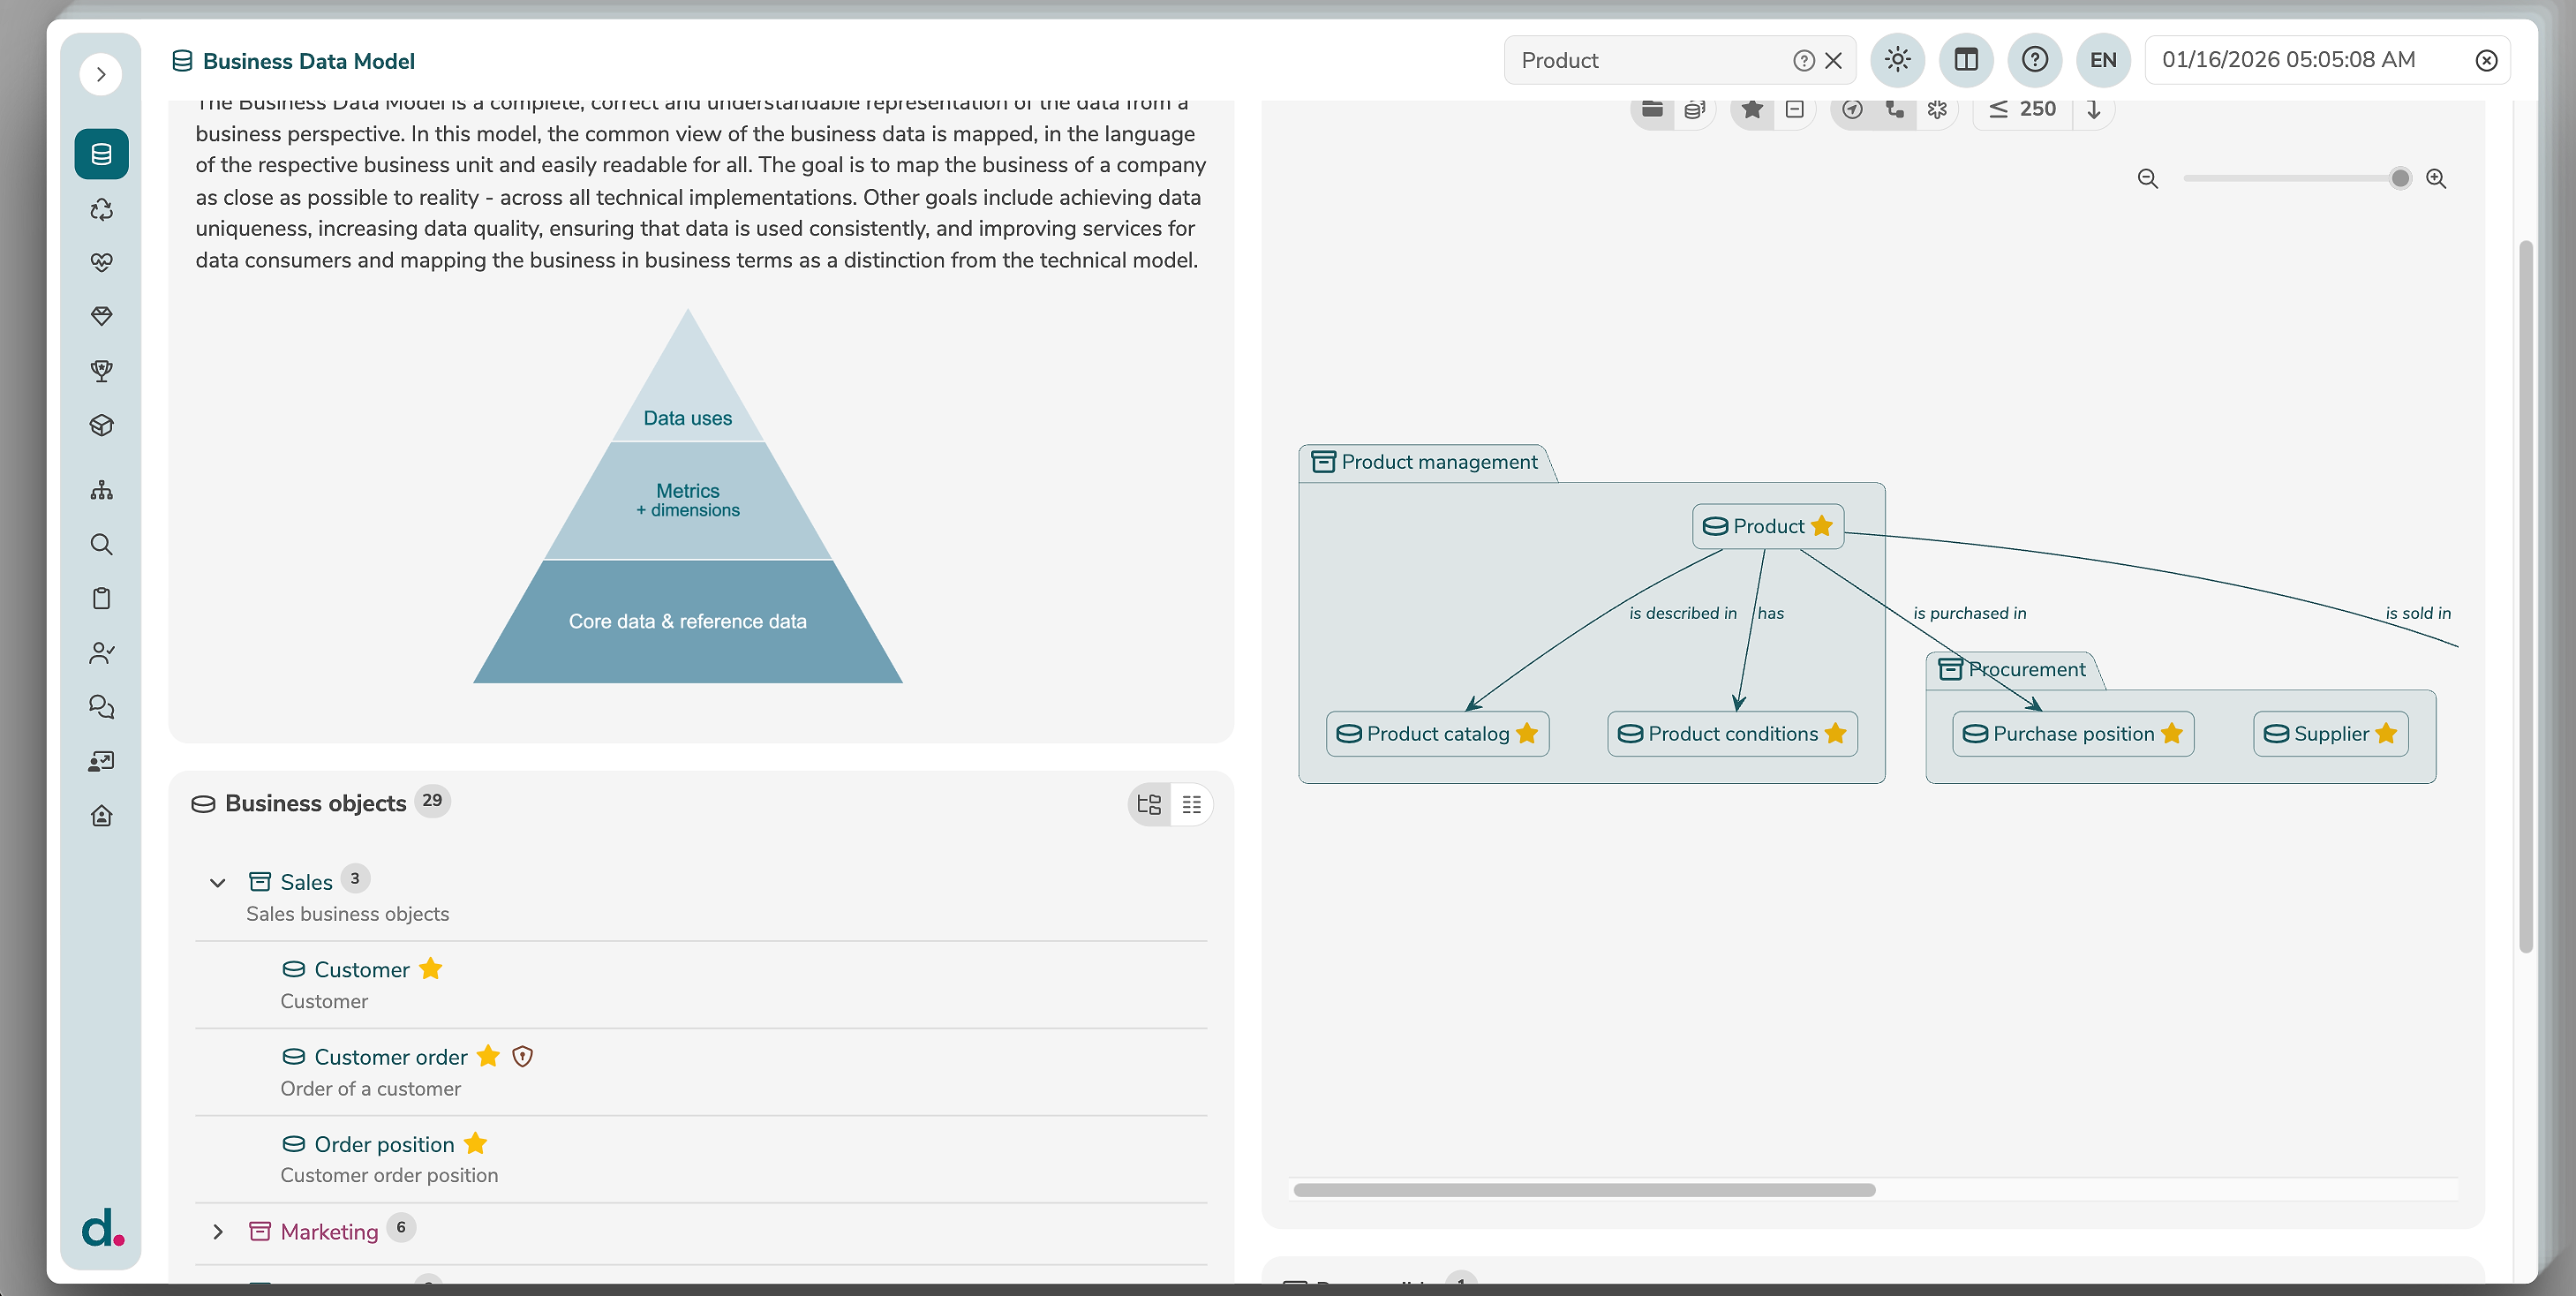Toggle light/dark theme sun button
The width and height of the screenshot is (2576, 1296).
(1897, 60)
